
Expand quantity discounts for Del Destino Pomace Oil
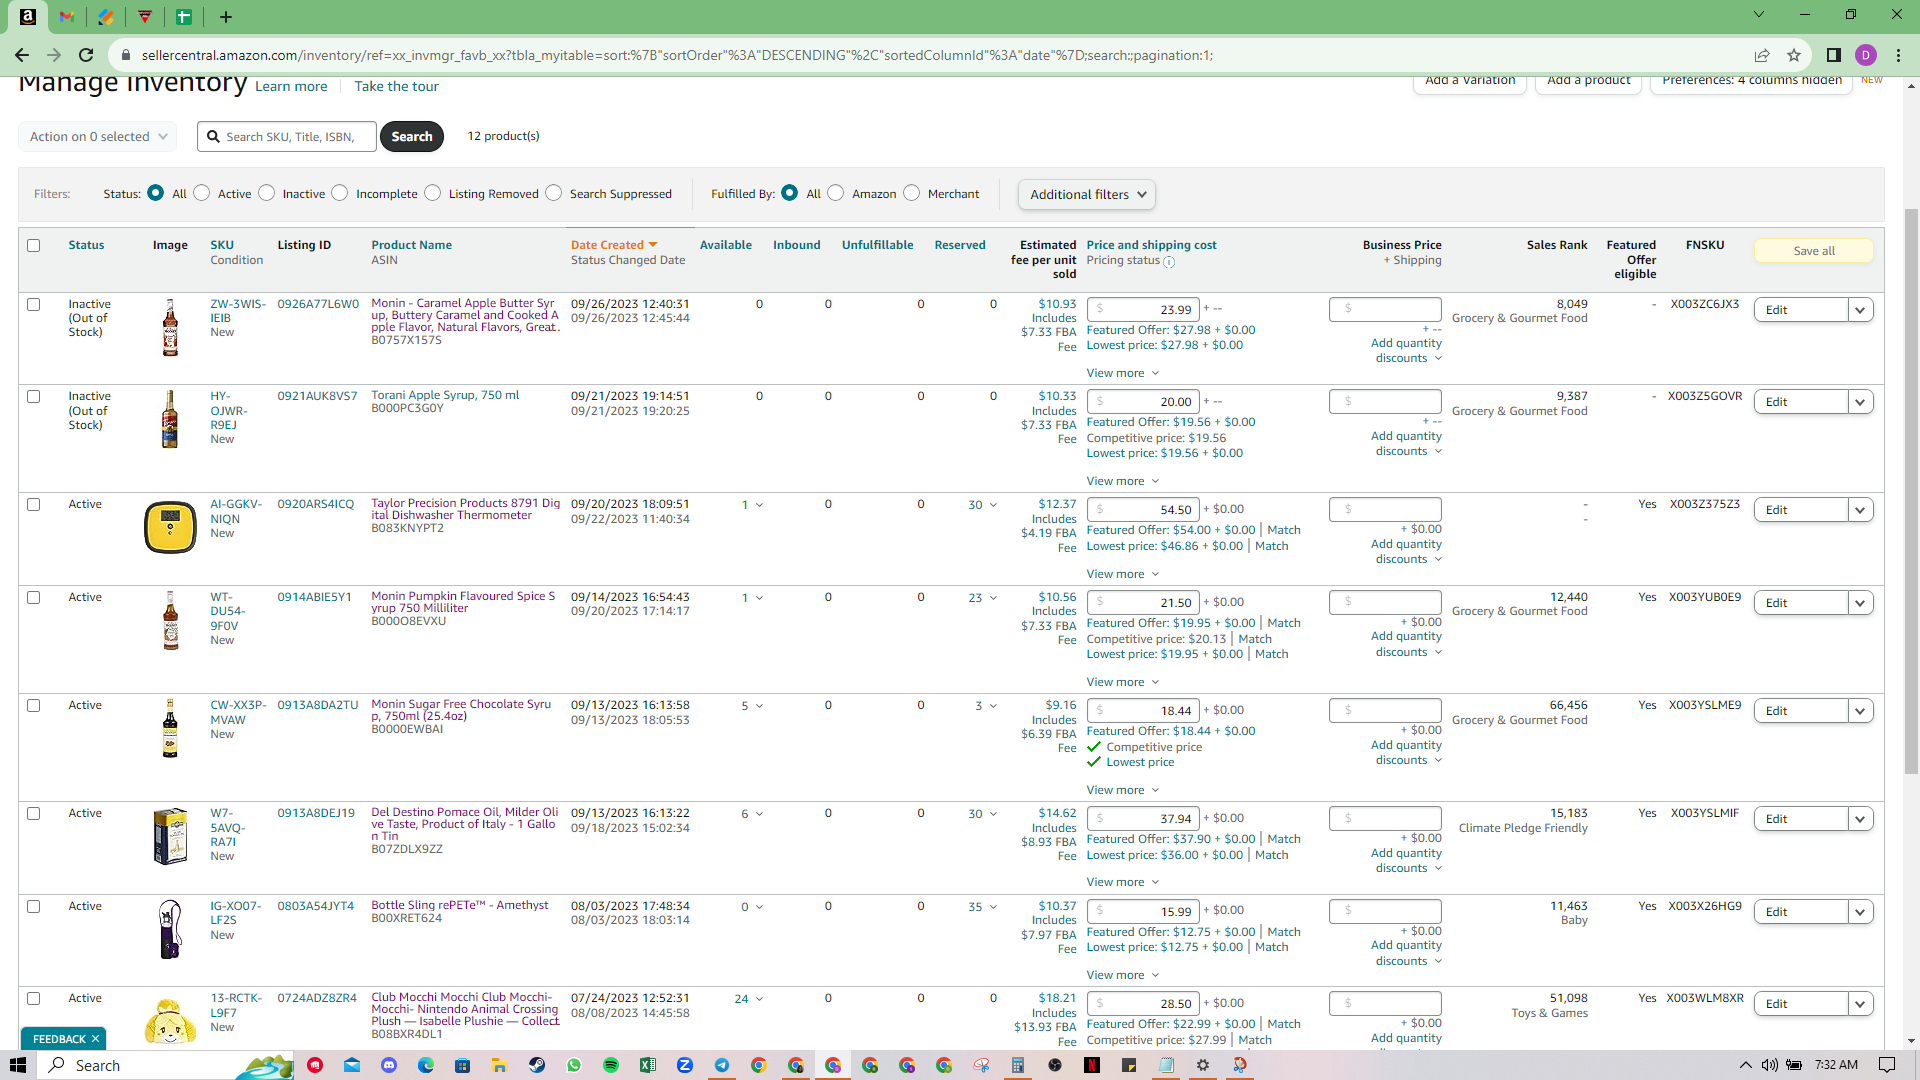1408,861
